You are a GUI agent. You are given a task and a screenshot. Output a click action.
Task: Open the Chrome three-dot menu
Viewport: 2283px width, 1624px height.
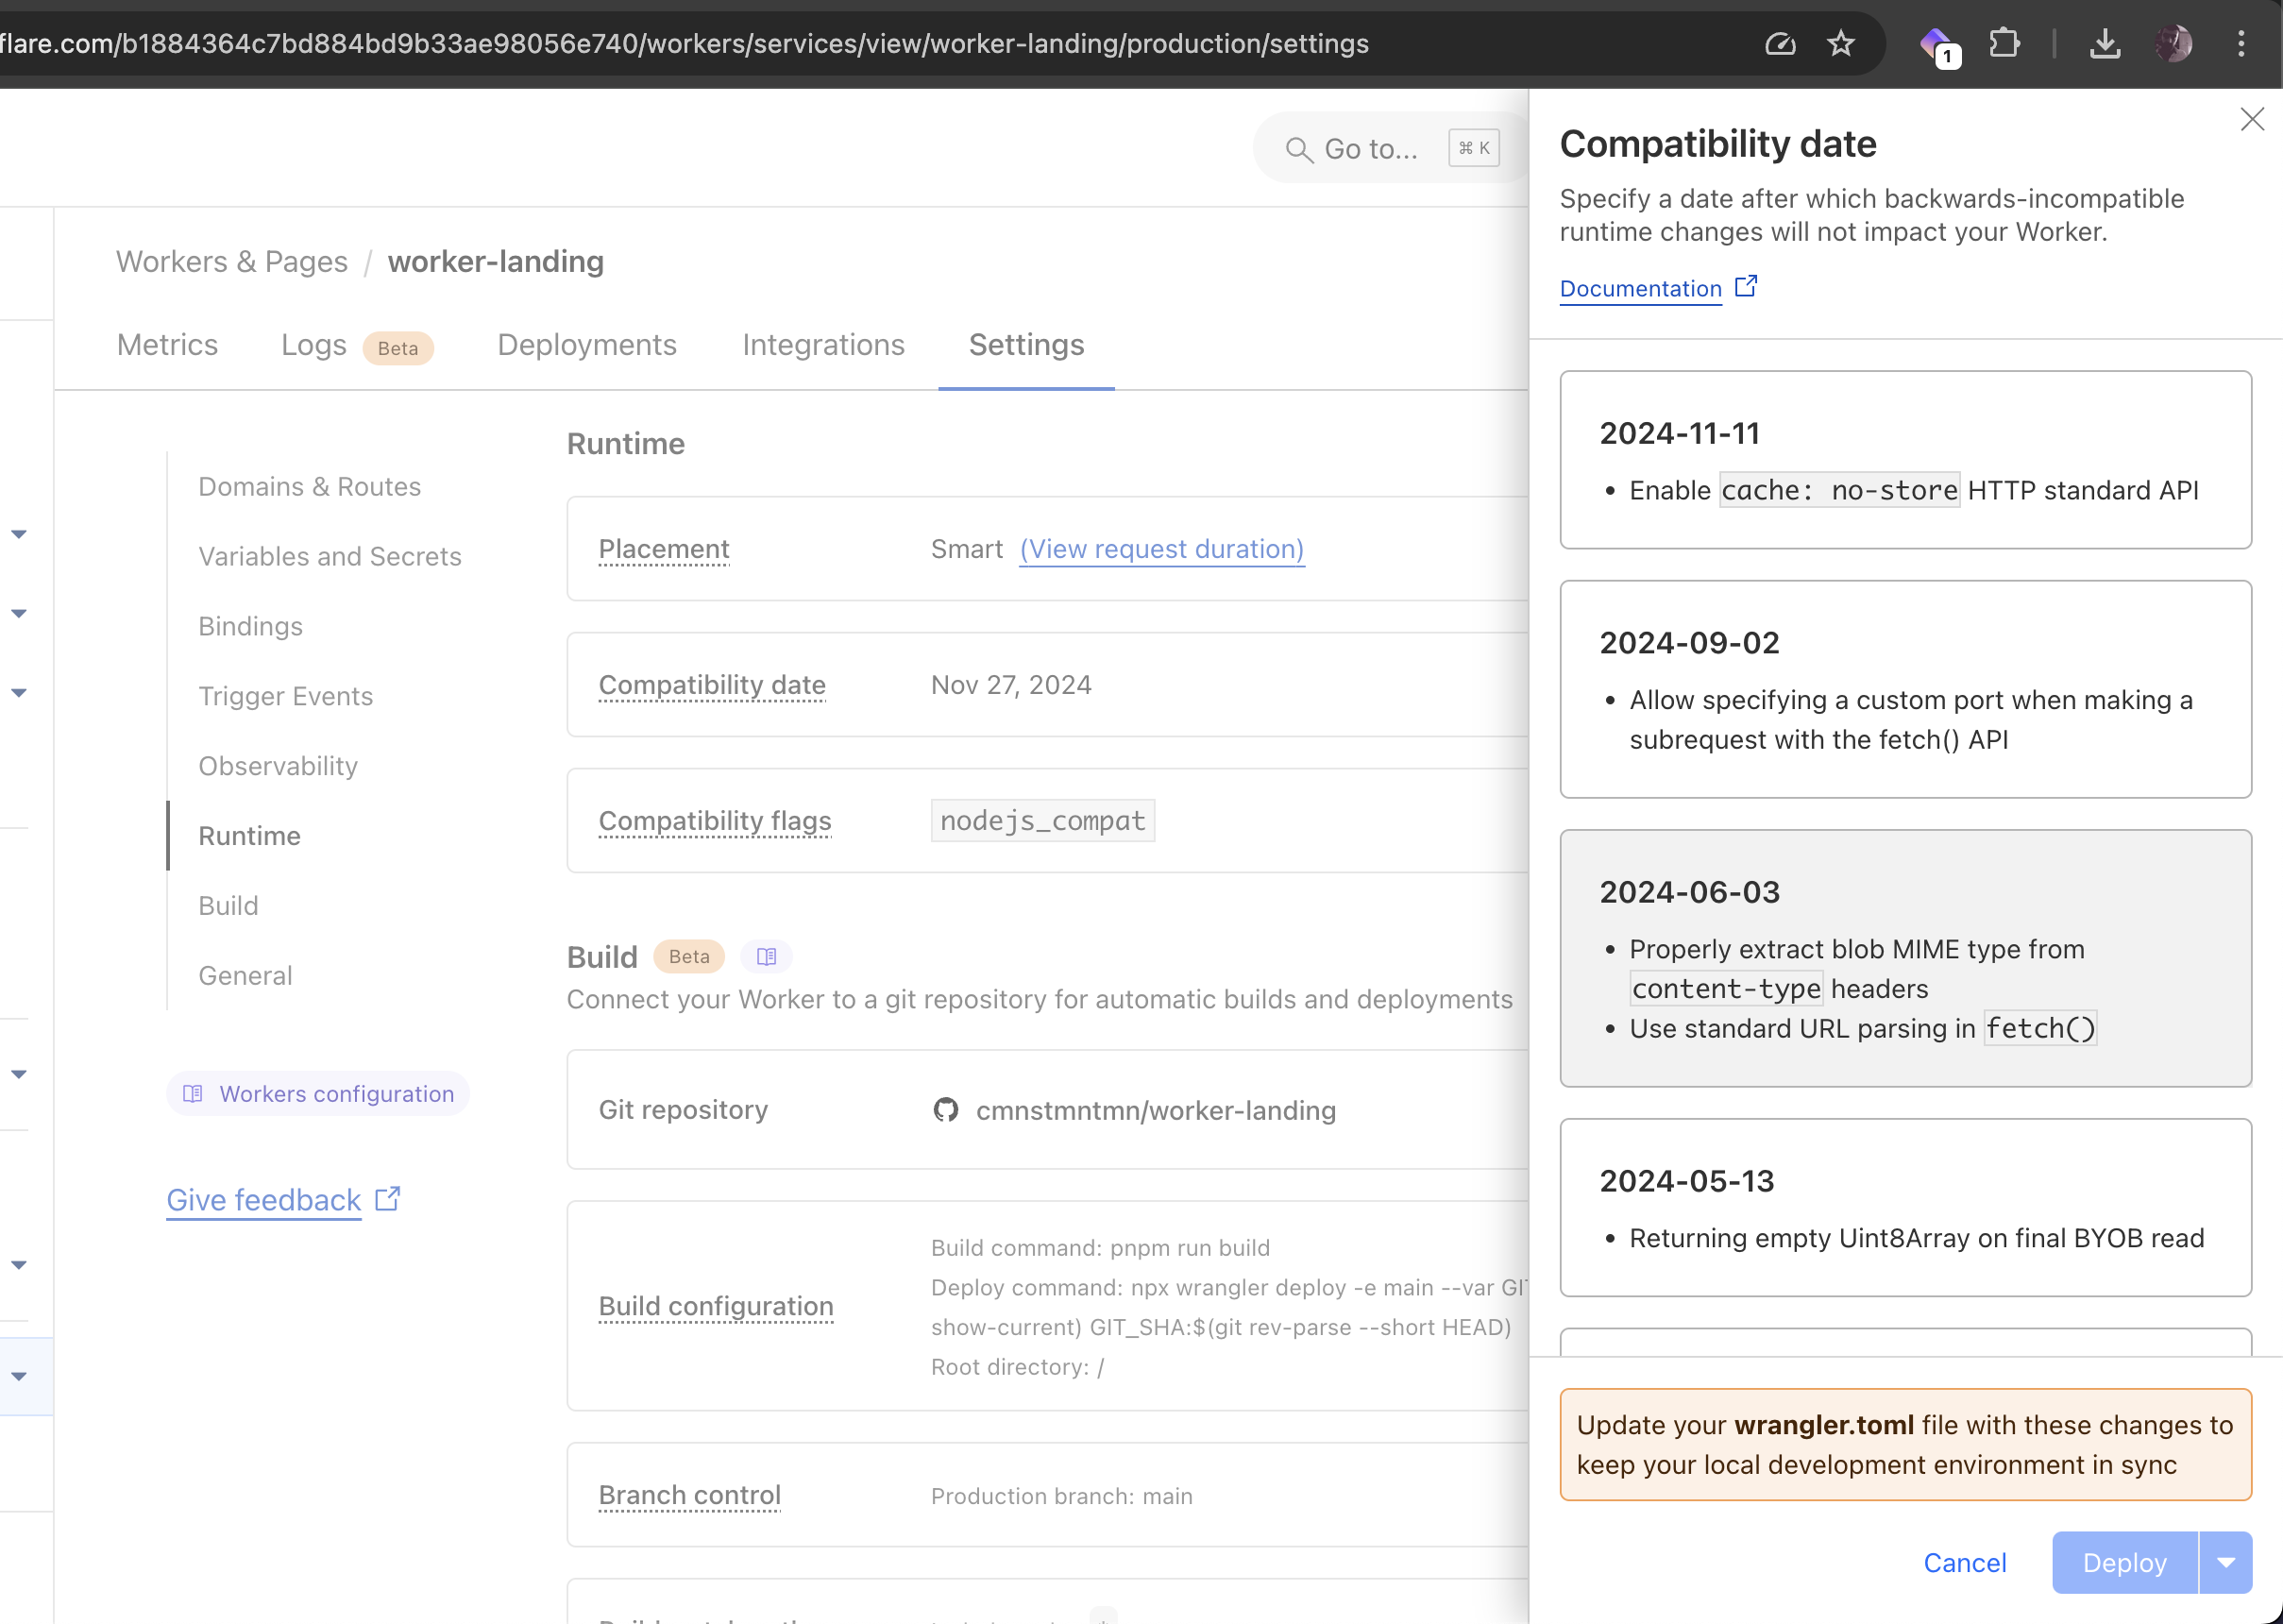tap(2241, 44)
